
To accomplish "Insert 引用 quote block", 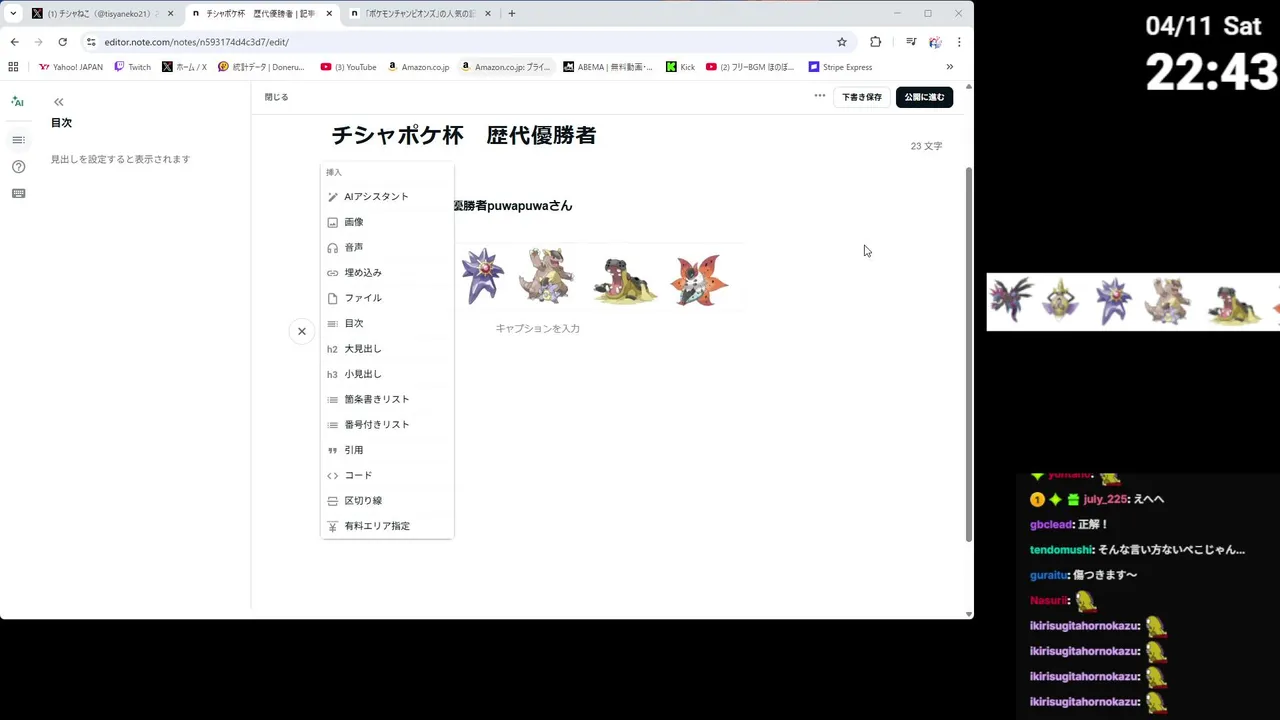I will coord(387,450).
